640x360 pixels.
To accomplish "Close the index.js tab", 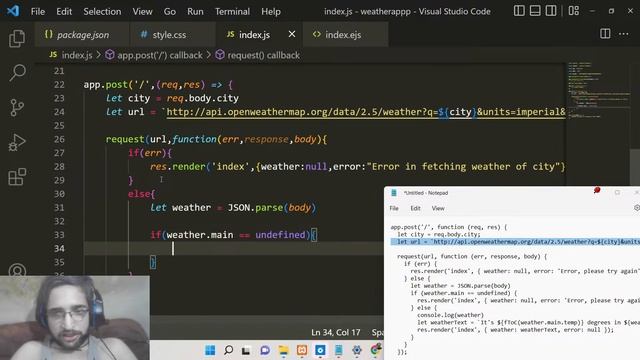I will point(291,34).
